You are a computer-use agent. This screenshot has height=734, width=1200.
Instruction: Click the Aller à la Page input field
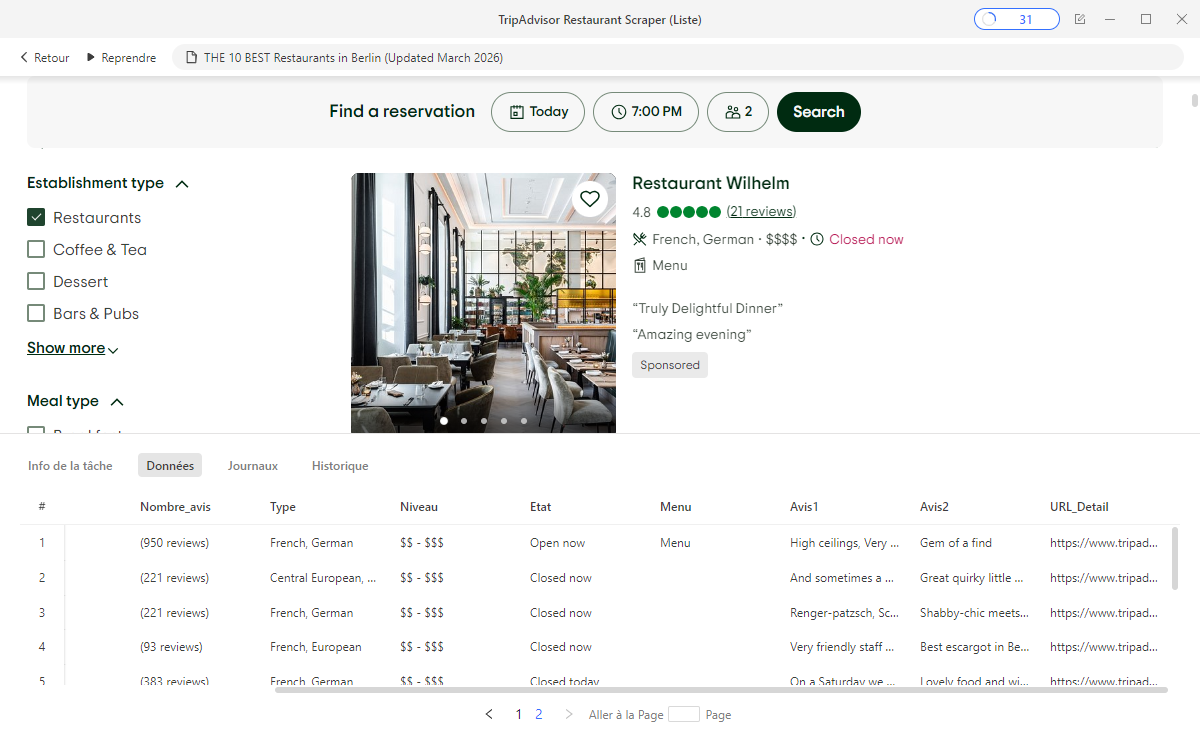685,714
